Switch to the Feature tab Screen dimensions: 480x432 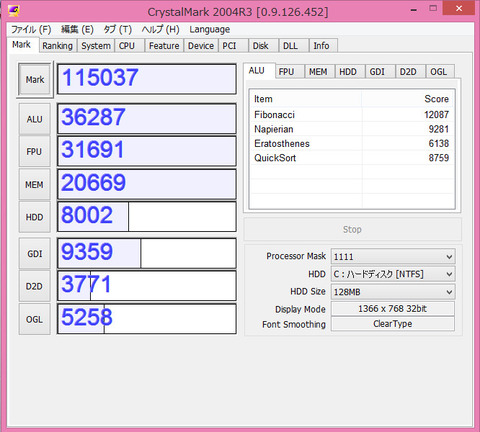click(x=164, y=46)
